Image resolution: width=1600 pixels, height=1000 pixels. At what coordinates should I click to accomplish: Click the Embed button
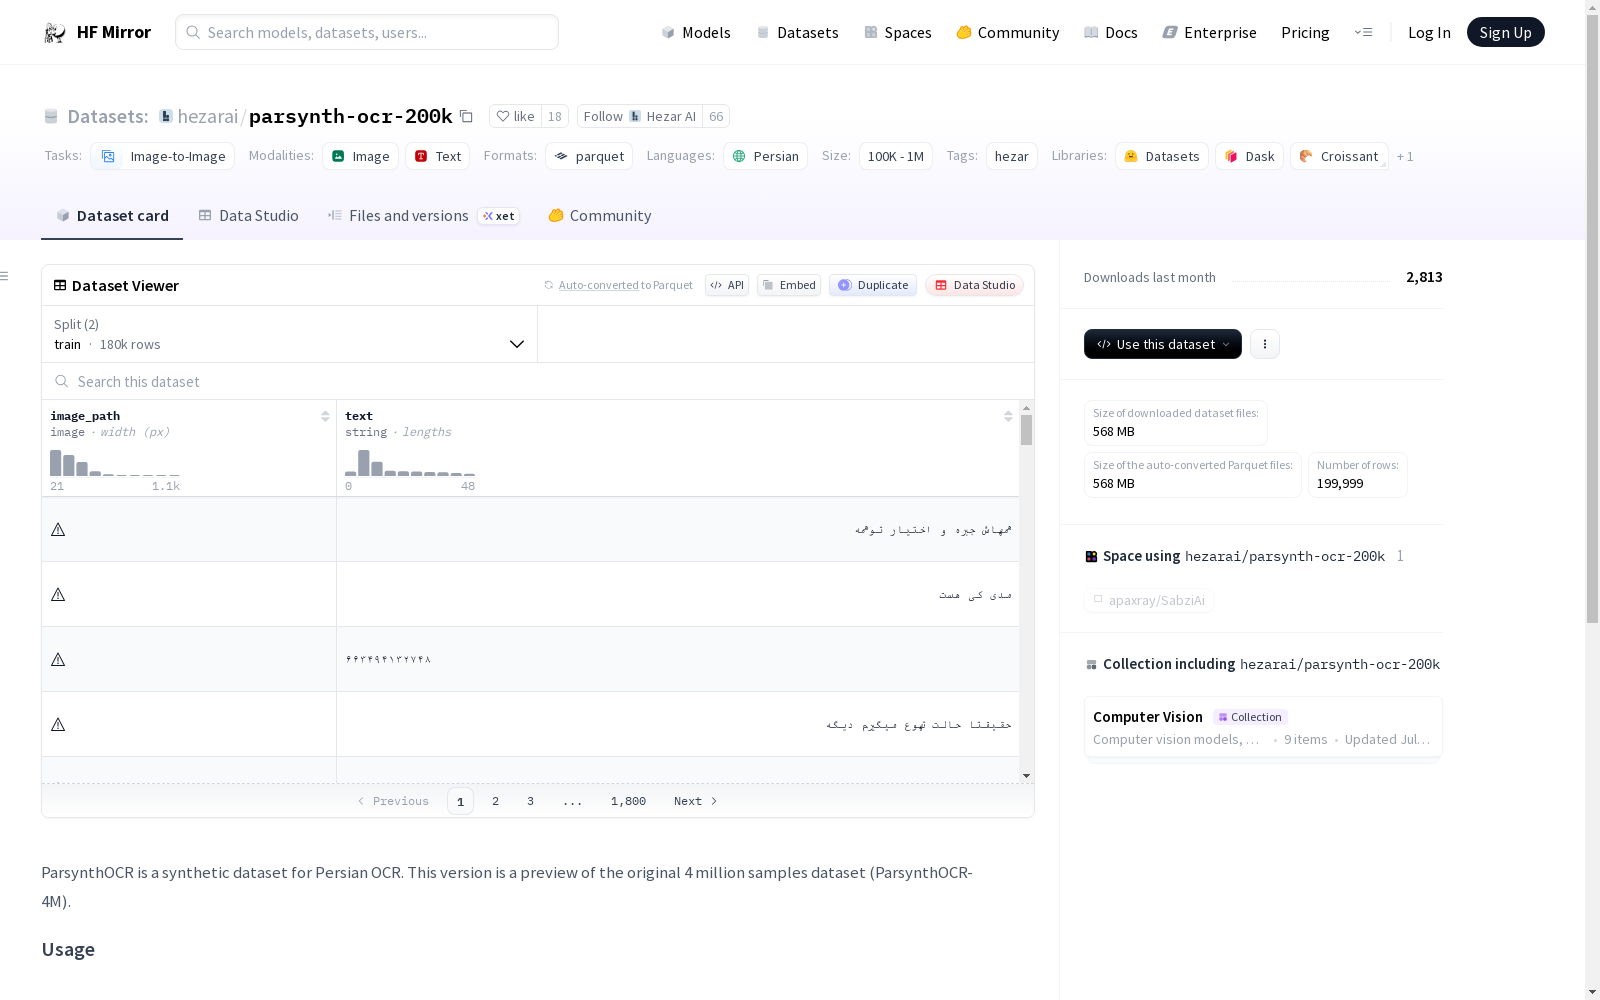click(789, 285)
